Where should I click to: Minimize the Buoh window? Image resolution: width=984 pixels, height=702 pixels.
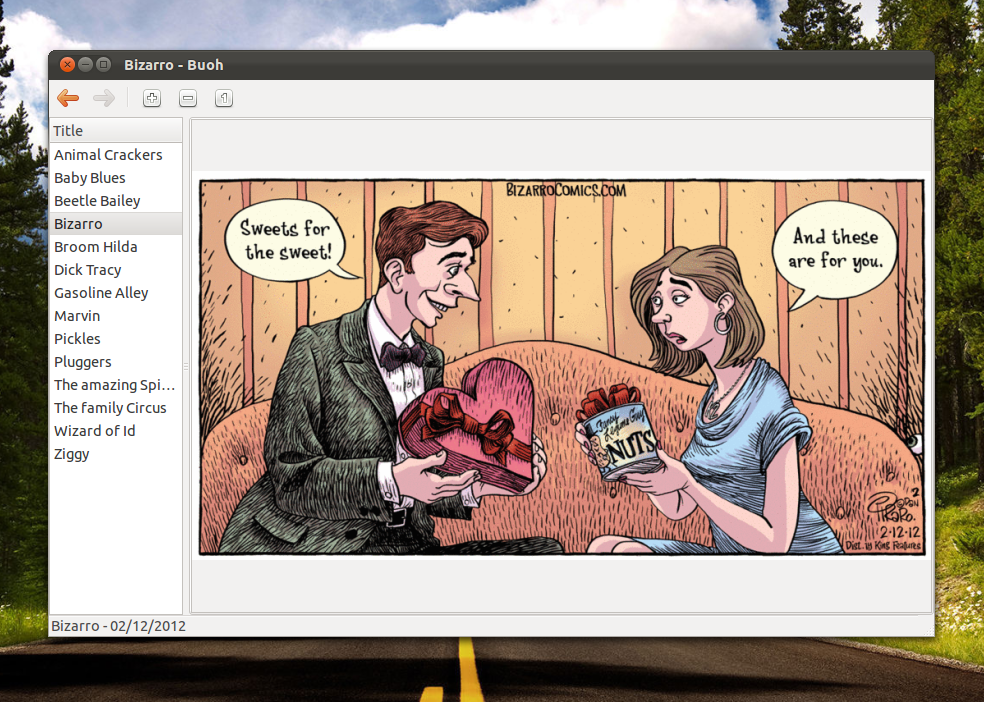(85, 65)
